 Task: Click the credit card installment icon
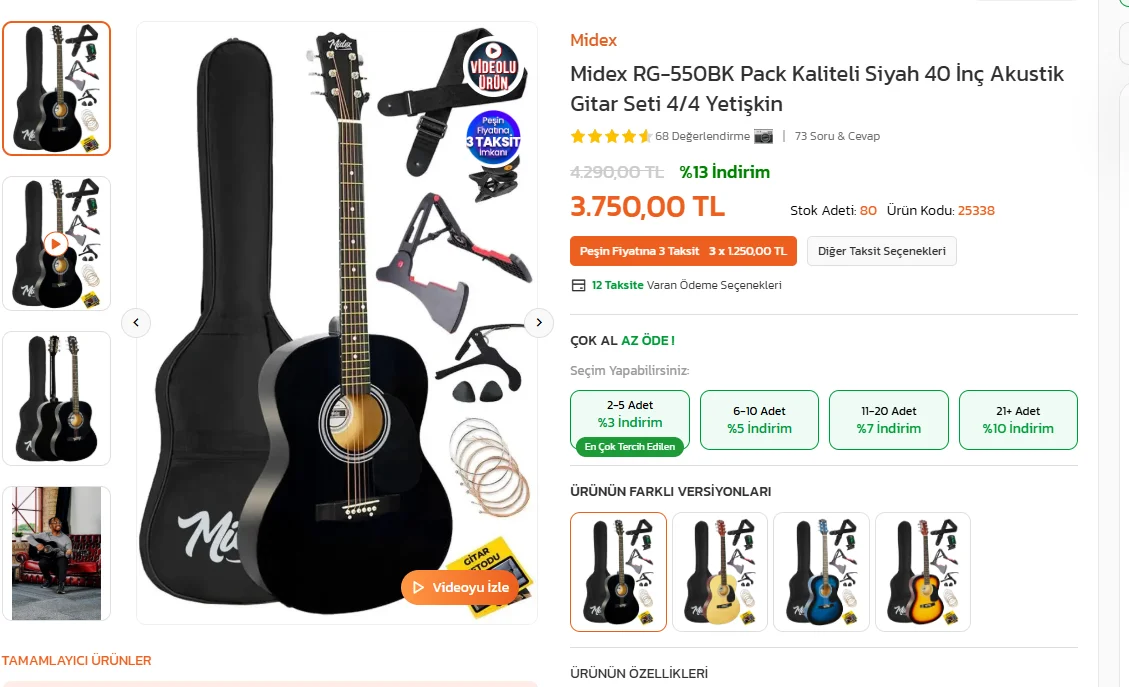click(578, 285)
